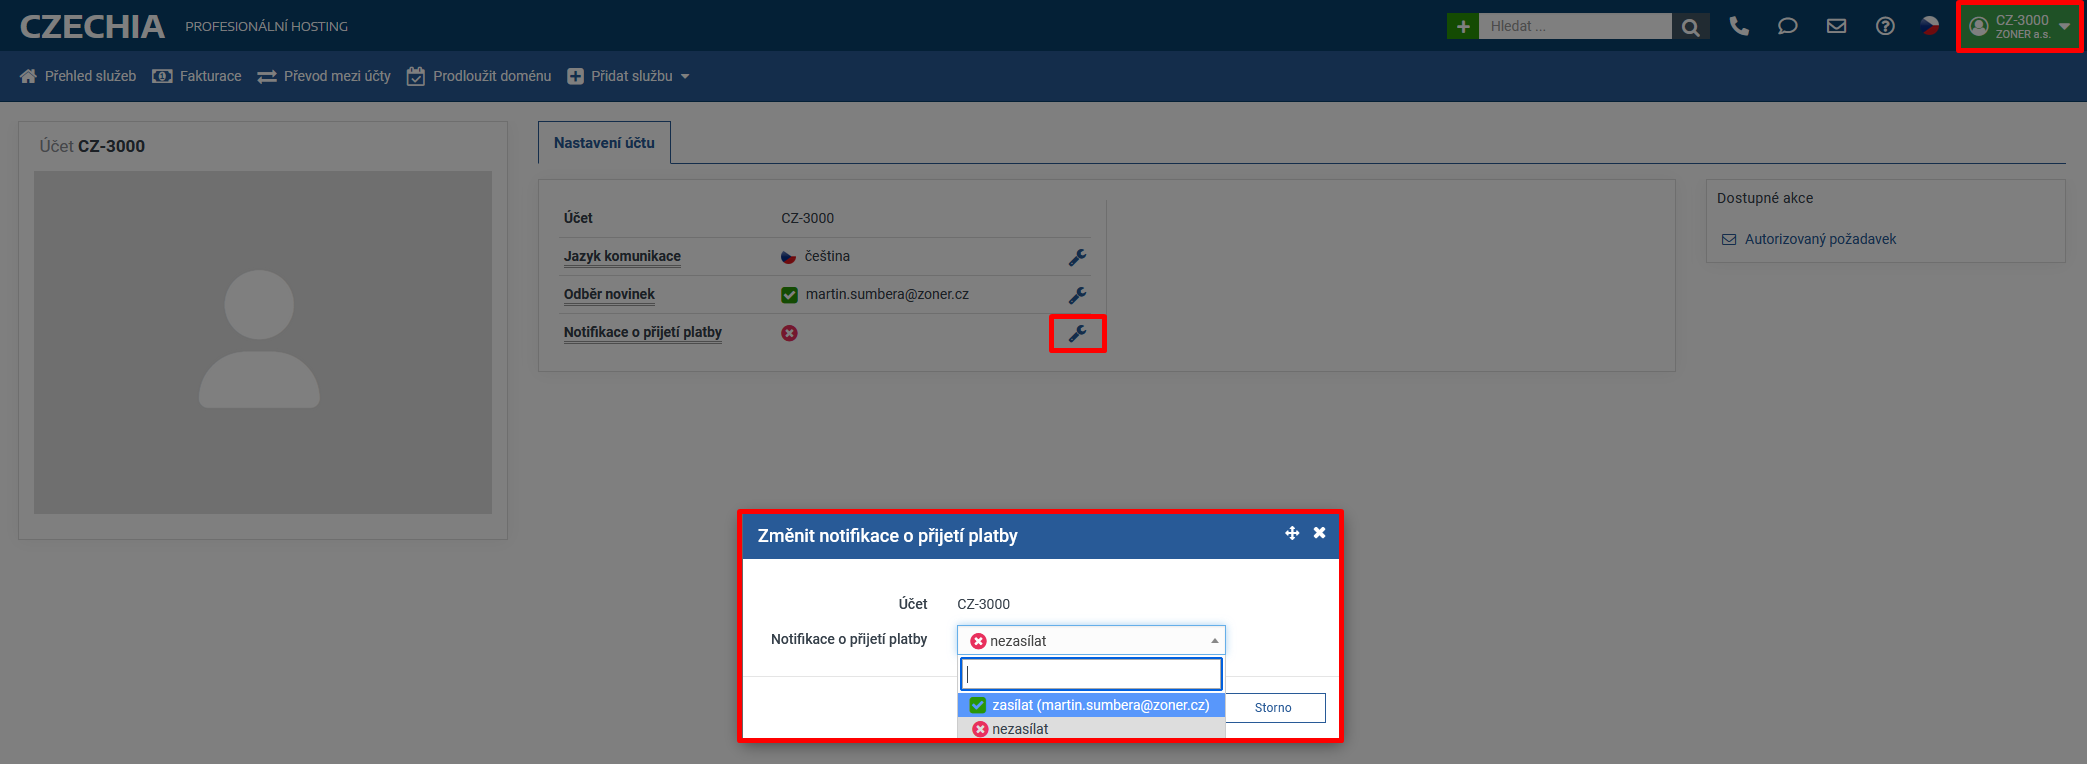This screenshot has height=764, width=2087.
Task: Click the envelope mail icon in header
Action: tap(1836, 27)
